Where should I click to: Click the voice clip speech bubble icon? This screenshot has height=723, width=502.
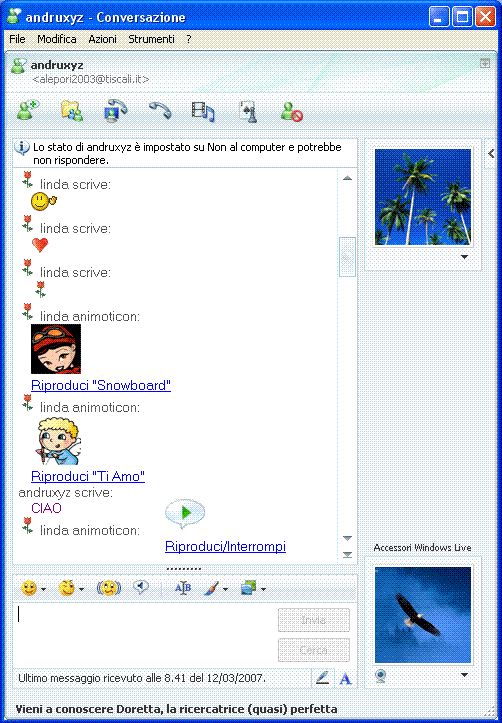click(x=141, y=587)
